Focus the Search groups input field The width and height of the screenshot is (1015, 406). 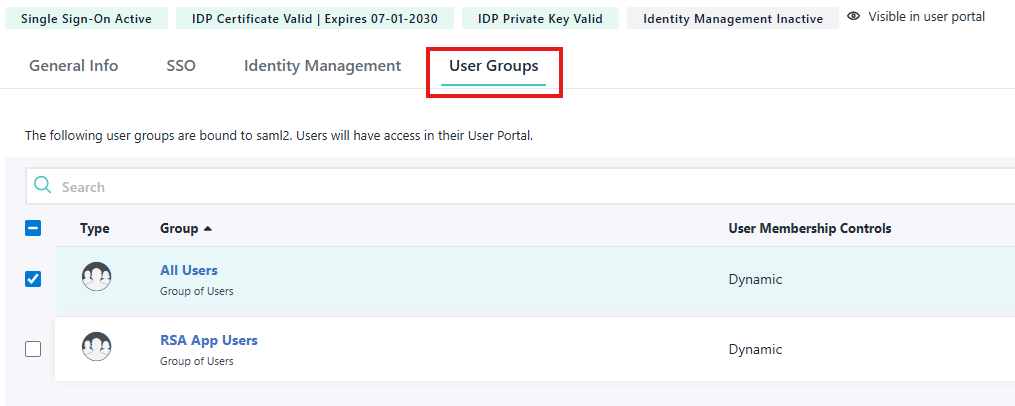pyautogui.click(x=500, y=187)
